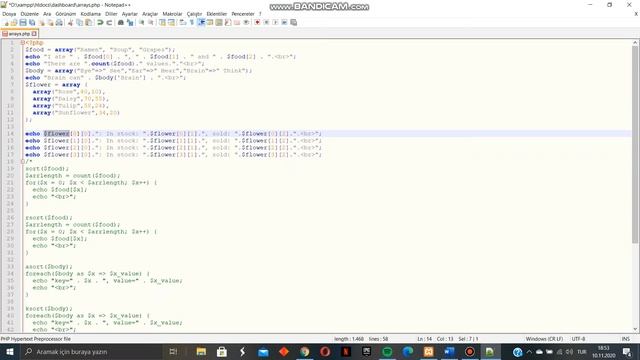Undo the last edit
This screenshot has width=640, height=360.
(100, 22)
